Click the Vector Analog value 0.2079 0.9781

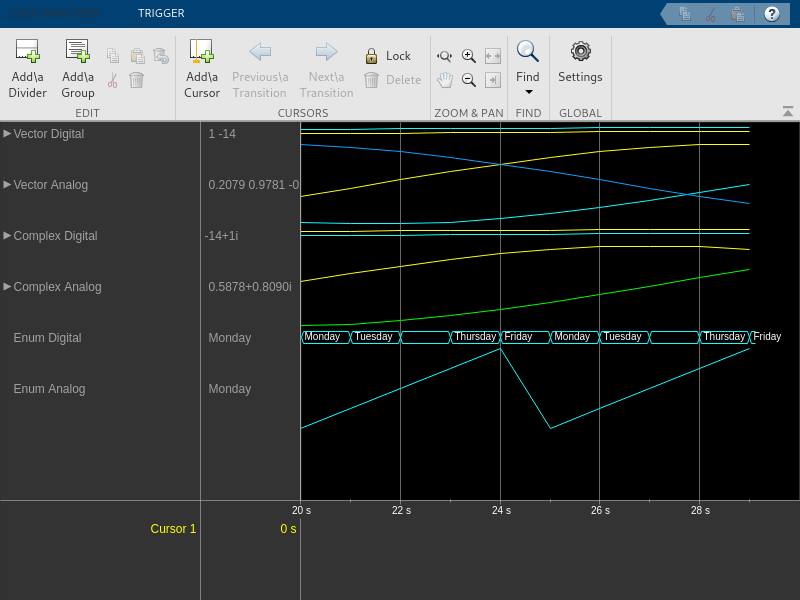[254, 185]
